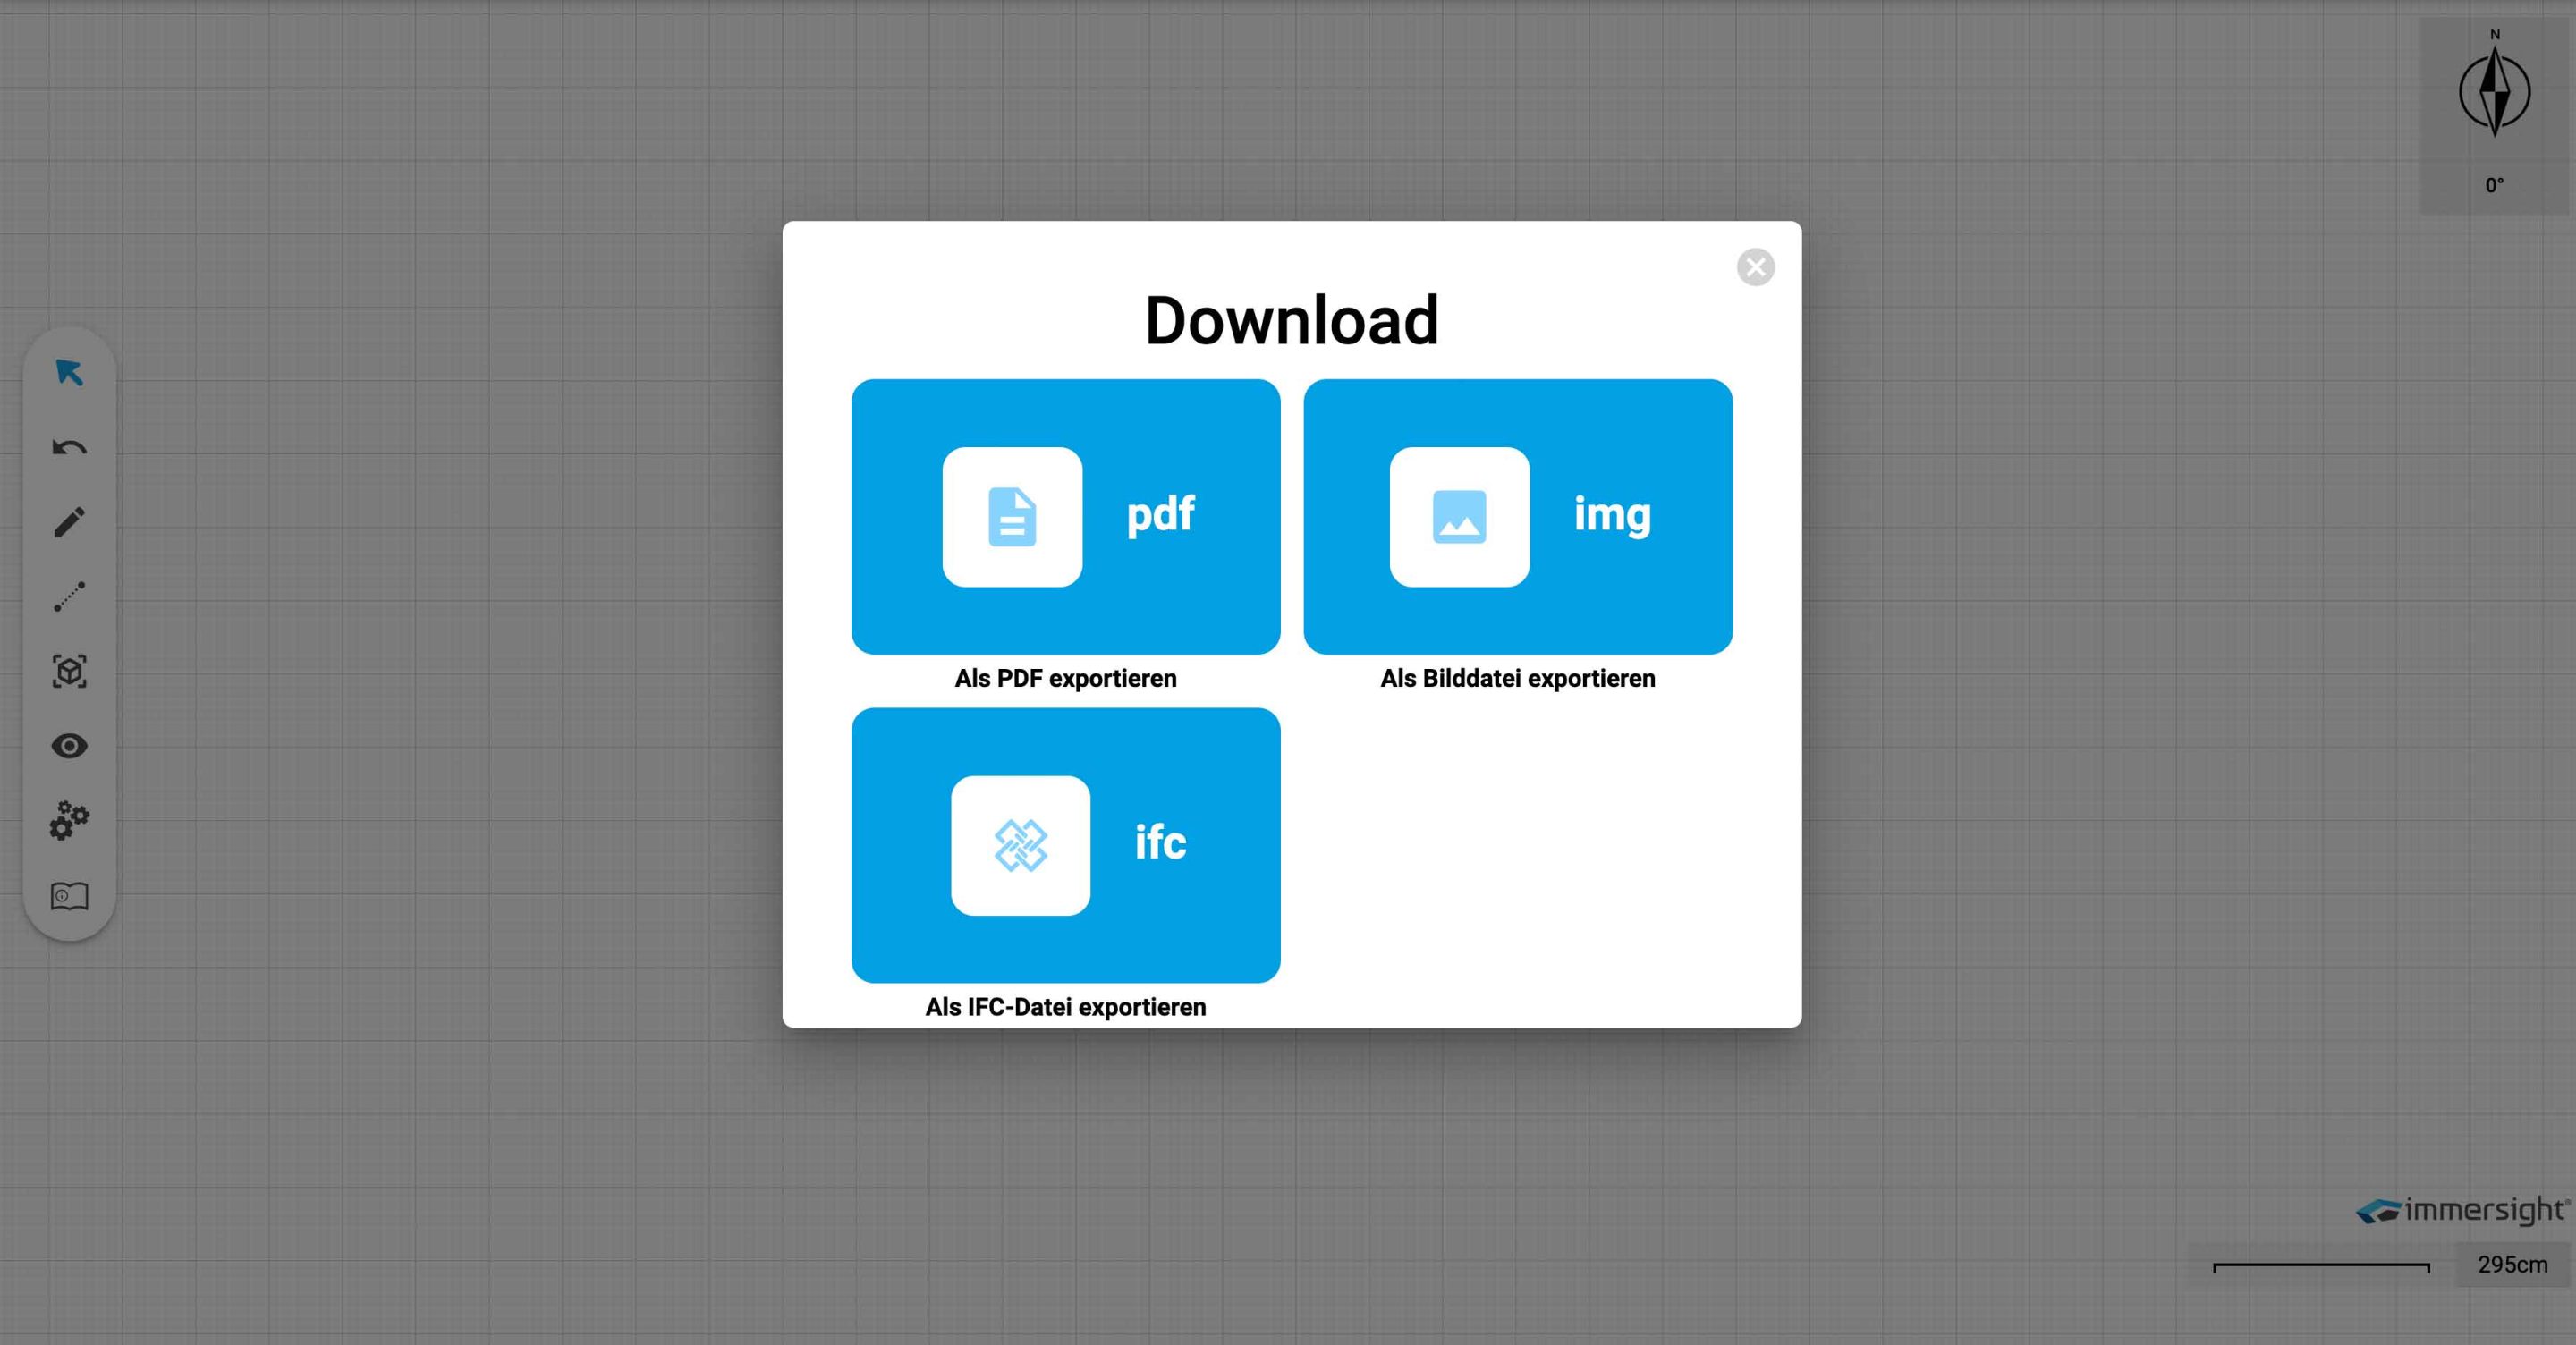
Task: Click the compass needle to rotate north
Action: [2495, 92]
